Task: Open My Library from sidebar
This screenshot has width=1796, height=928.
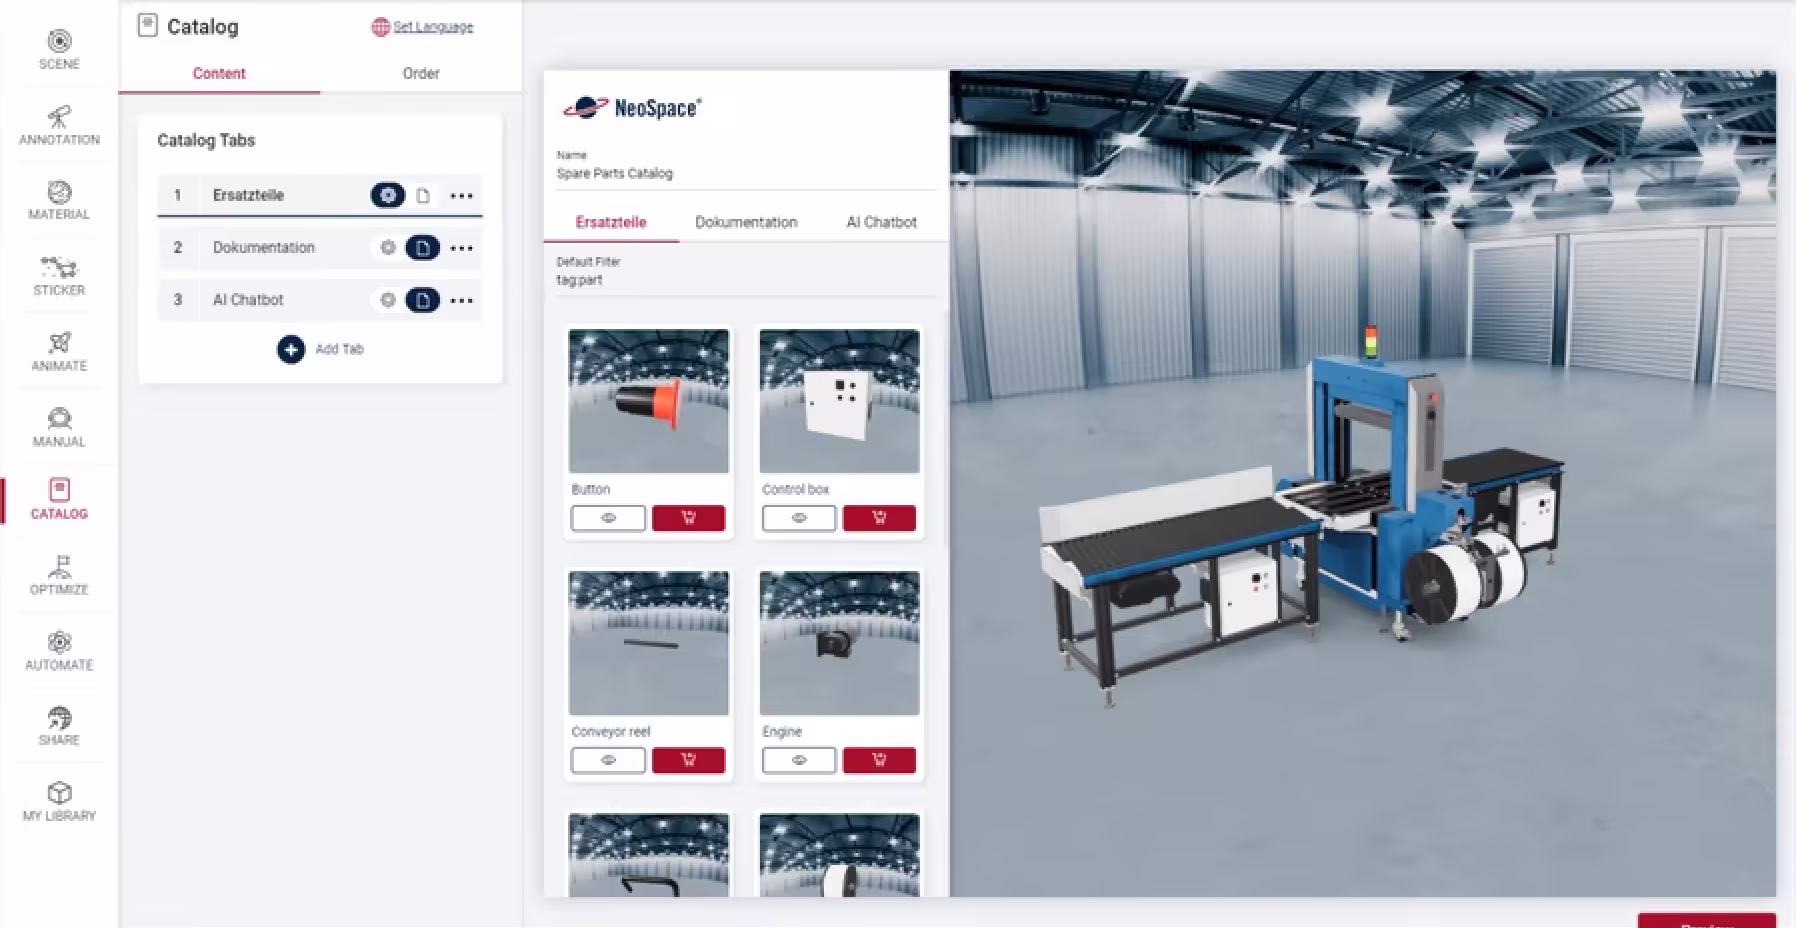Action: coord(59,802)
